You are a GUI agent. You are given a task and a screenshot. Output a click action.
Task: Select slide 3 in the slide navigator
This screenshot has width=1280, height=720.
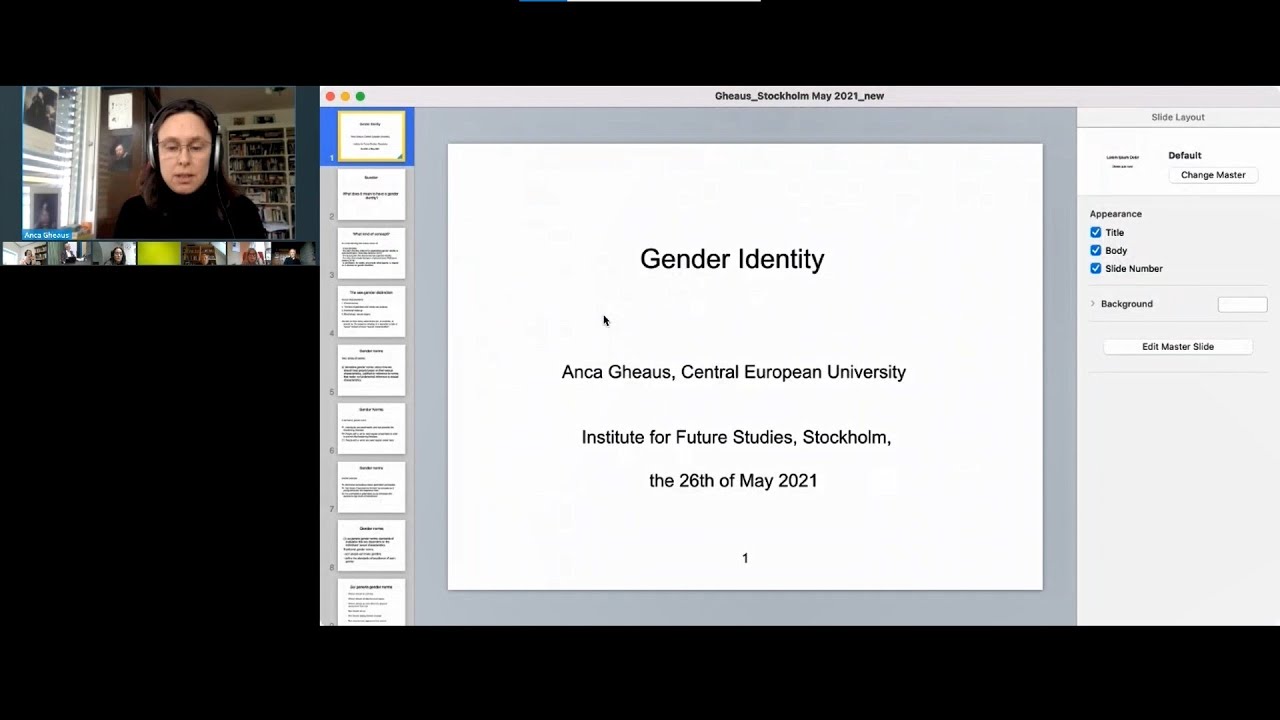(370, 252)
